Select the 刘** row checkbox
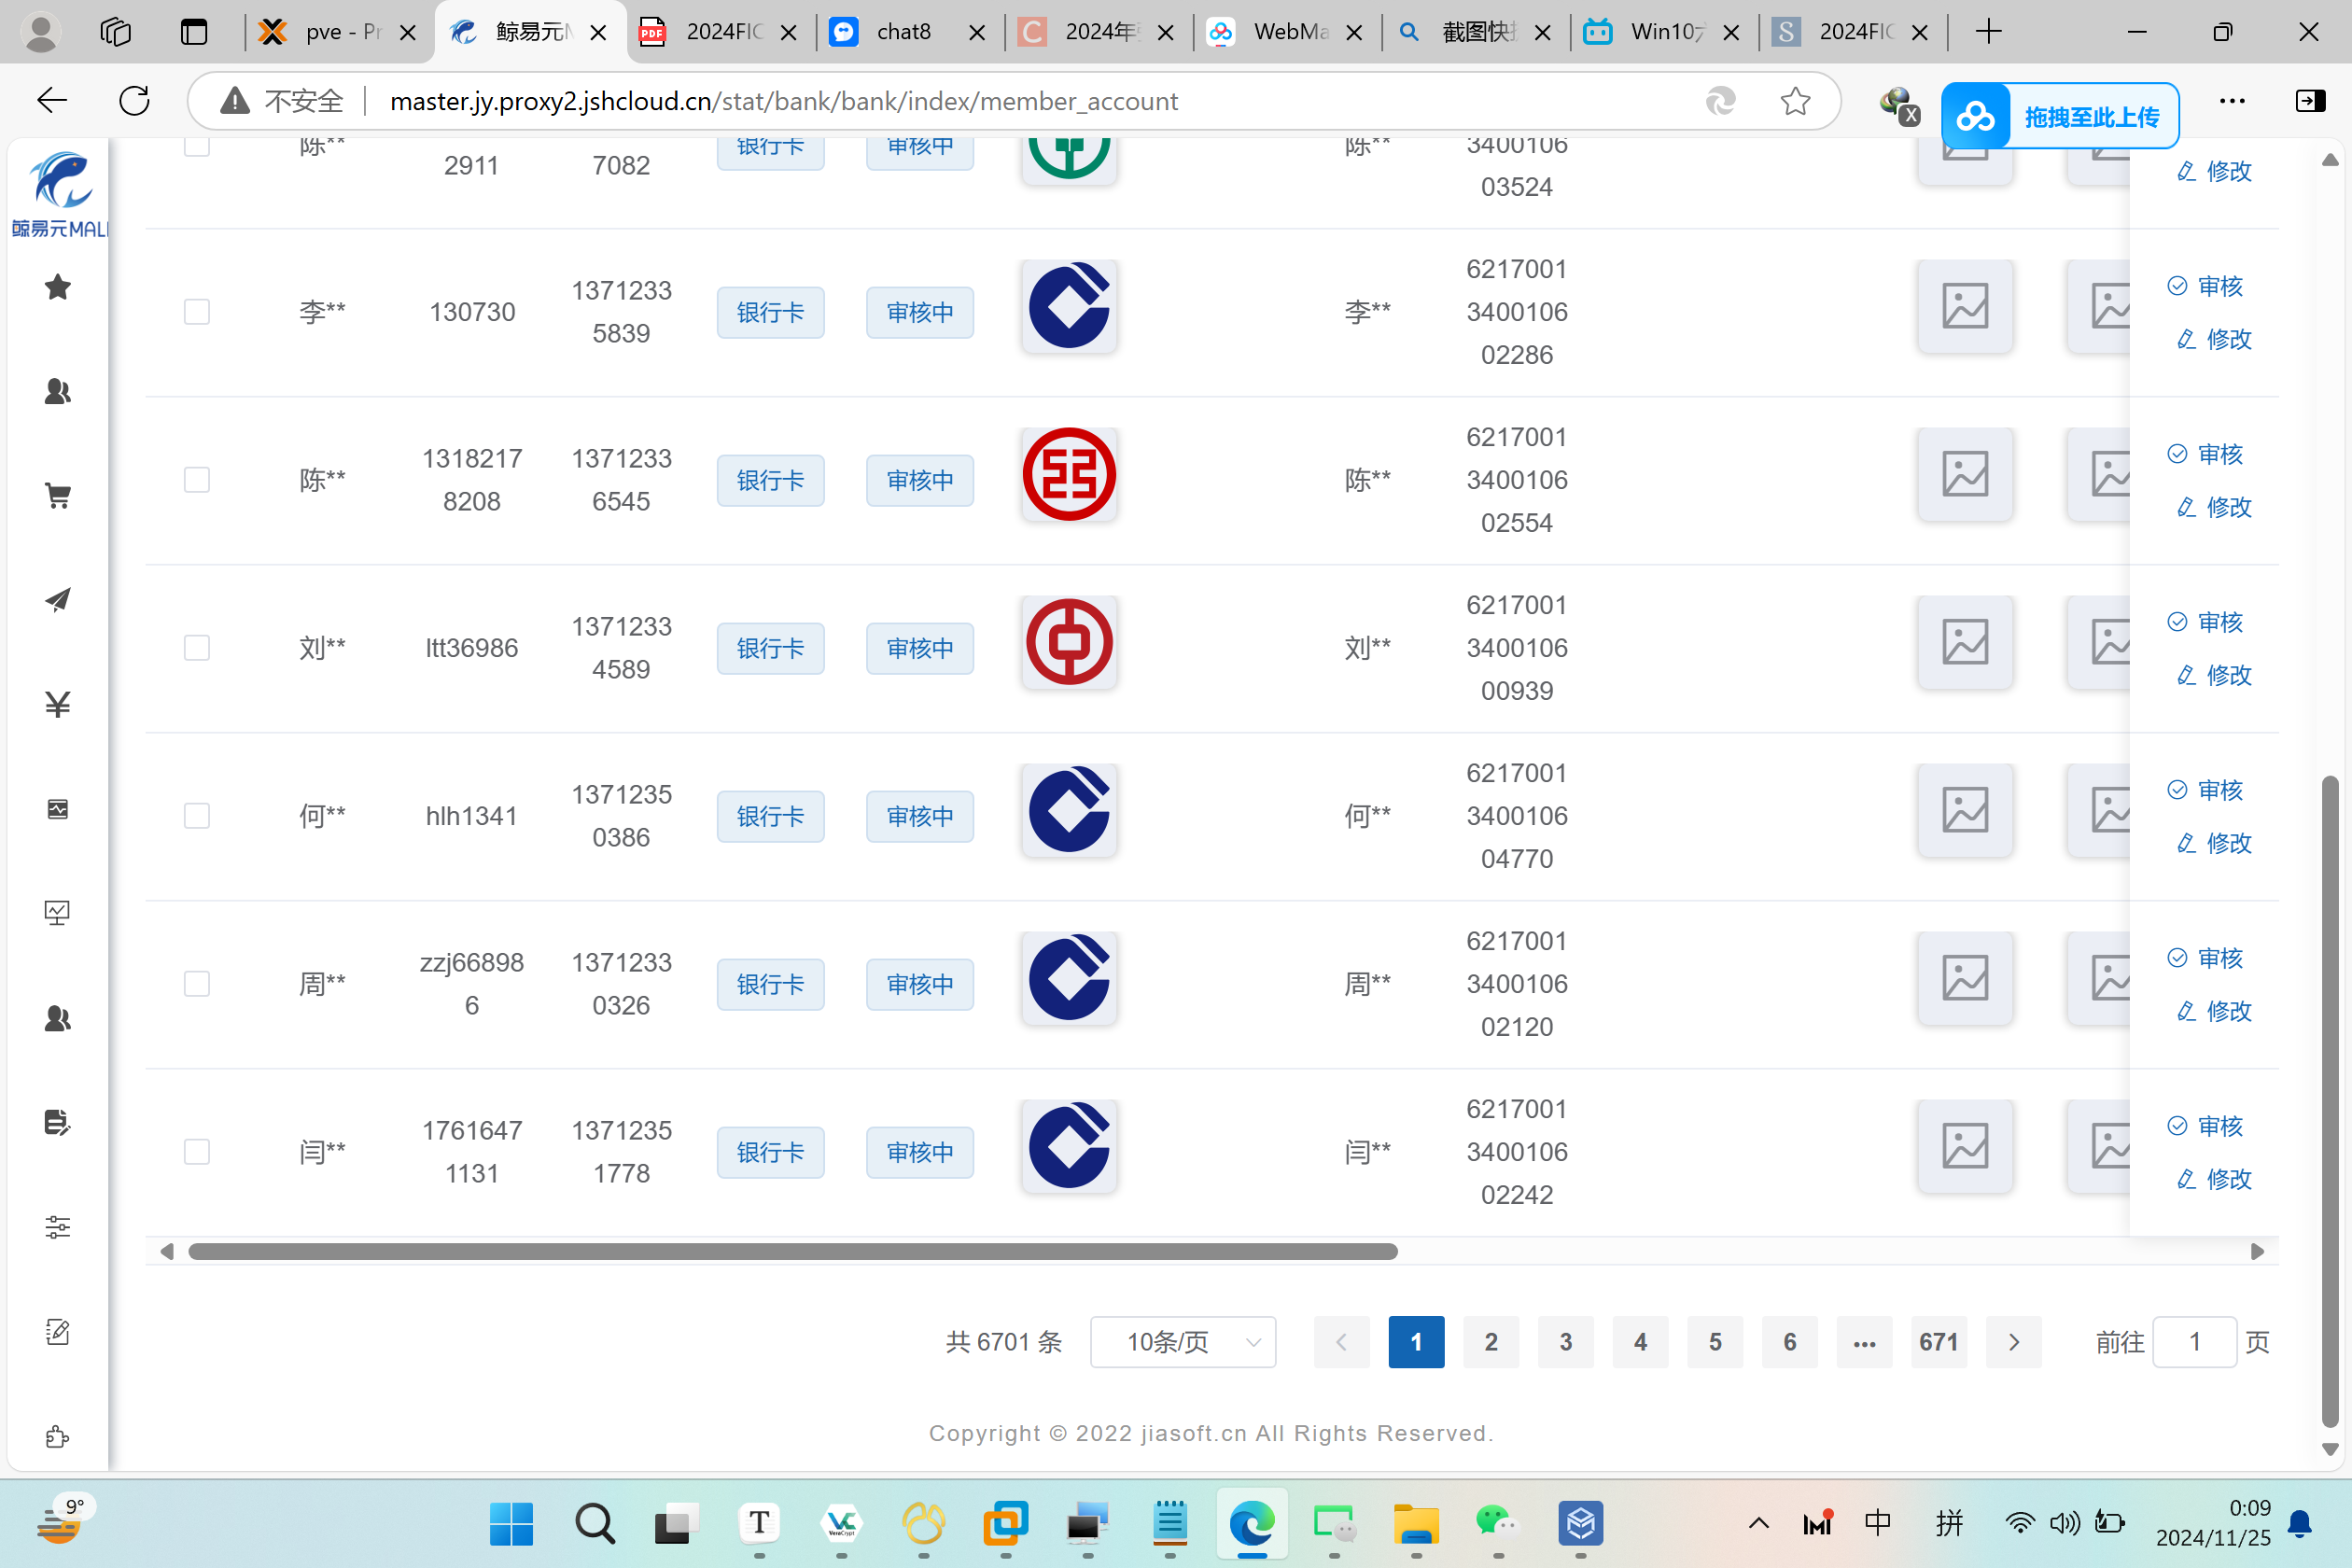 [x=197, y=648]
